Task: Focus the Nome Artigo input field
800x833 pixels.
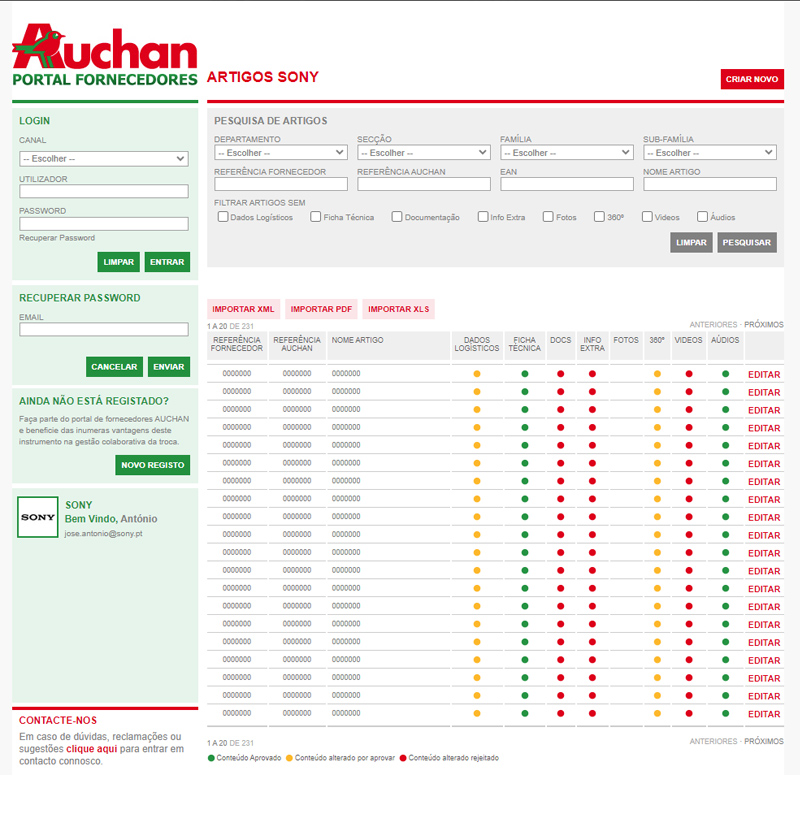Action: click(x=710, y=184)
